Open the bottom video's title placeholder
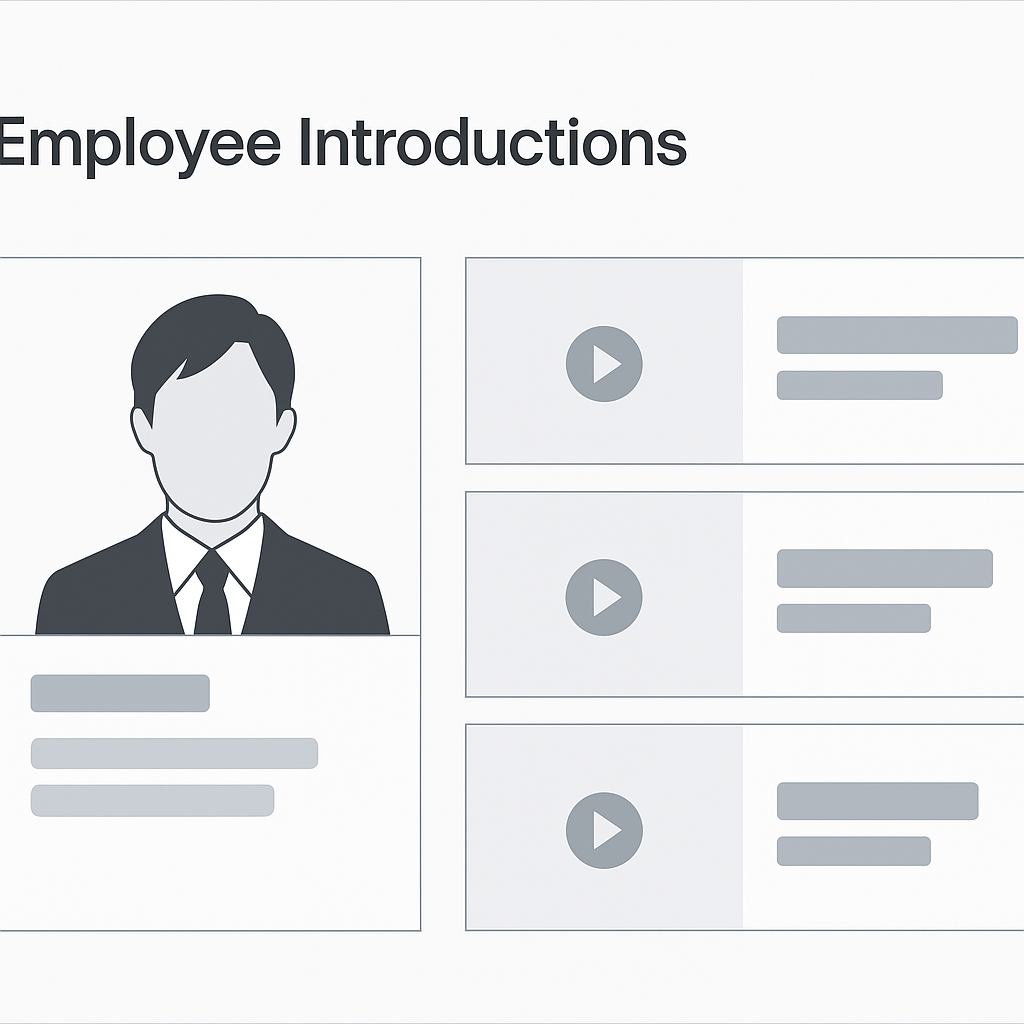The image size is (1024, 1024). click(877, 801)
